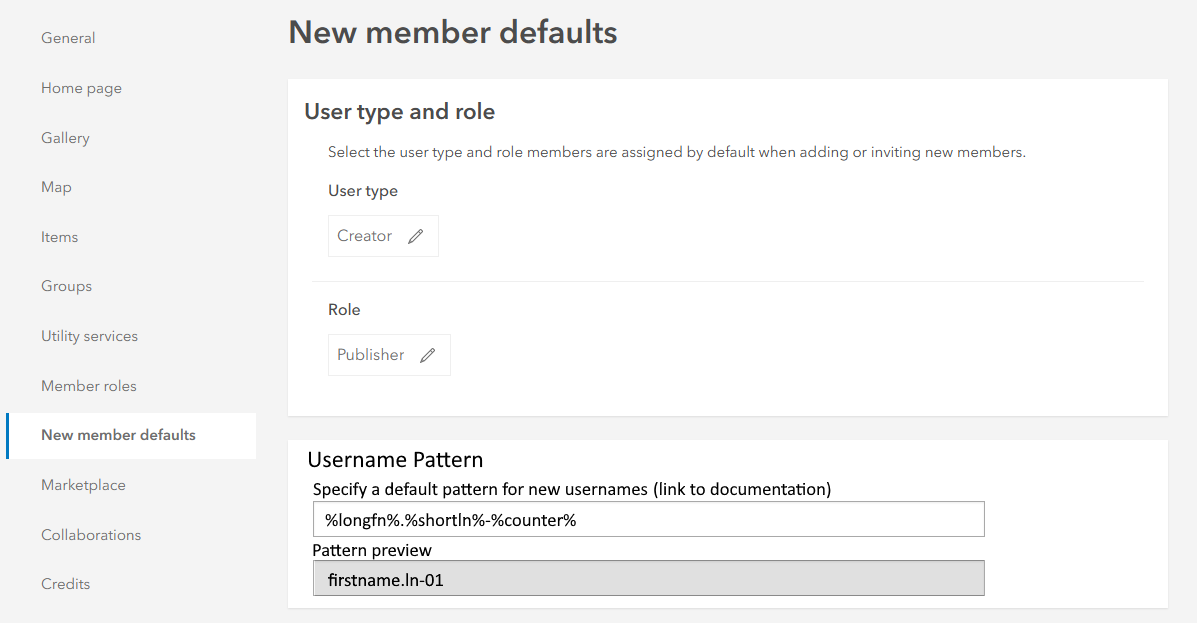The width and height of the screenshot is (1197, 623).
Task: Open Groups in the sidebar
Action: tap(66, 286)
